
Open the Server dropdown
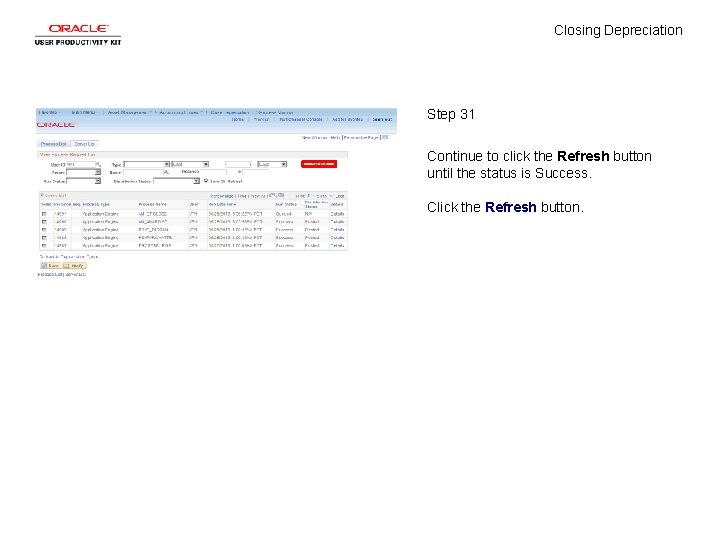pyautogui.click(x=83, y=173)
